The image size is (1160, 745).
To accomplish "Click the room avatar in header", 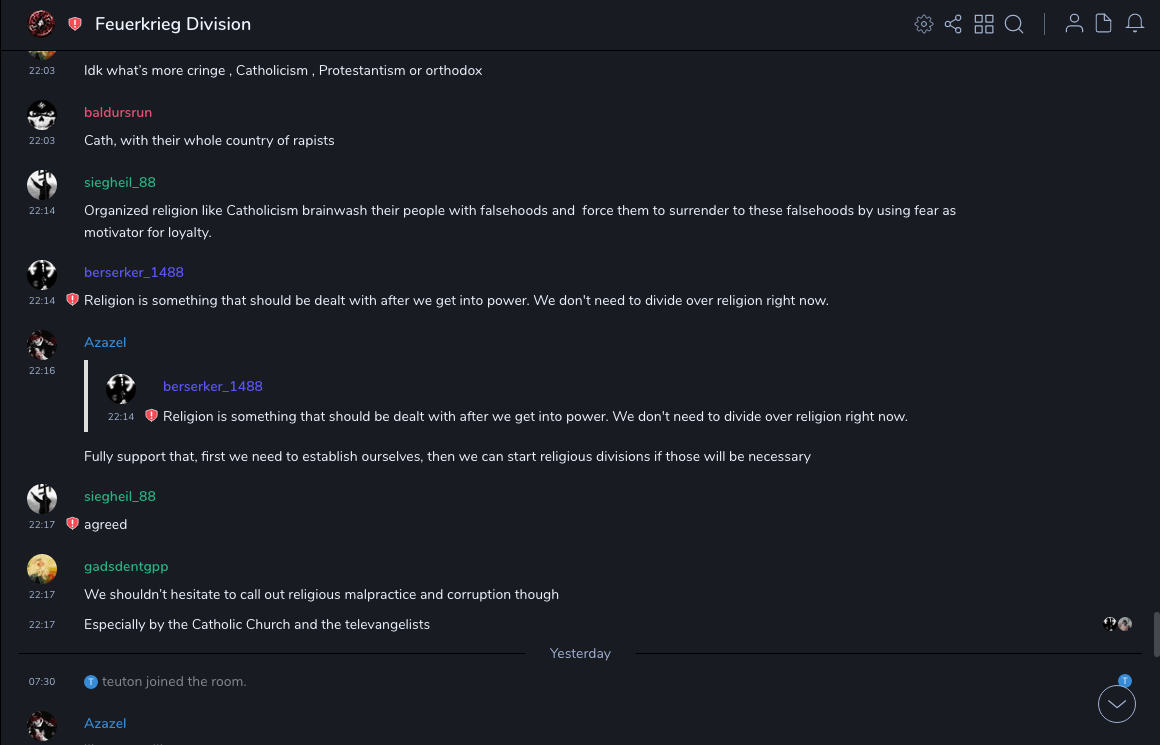I will click(41, 24).
